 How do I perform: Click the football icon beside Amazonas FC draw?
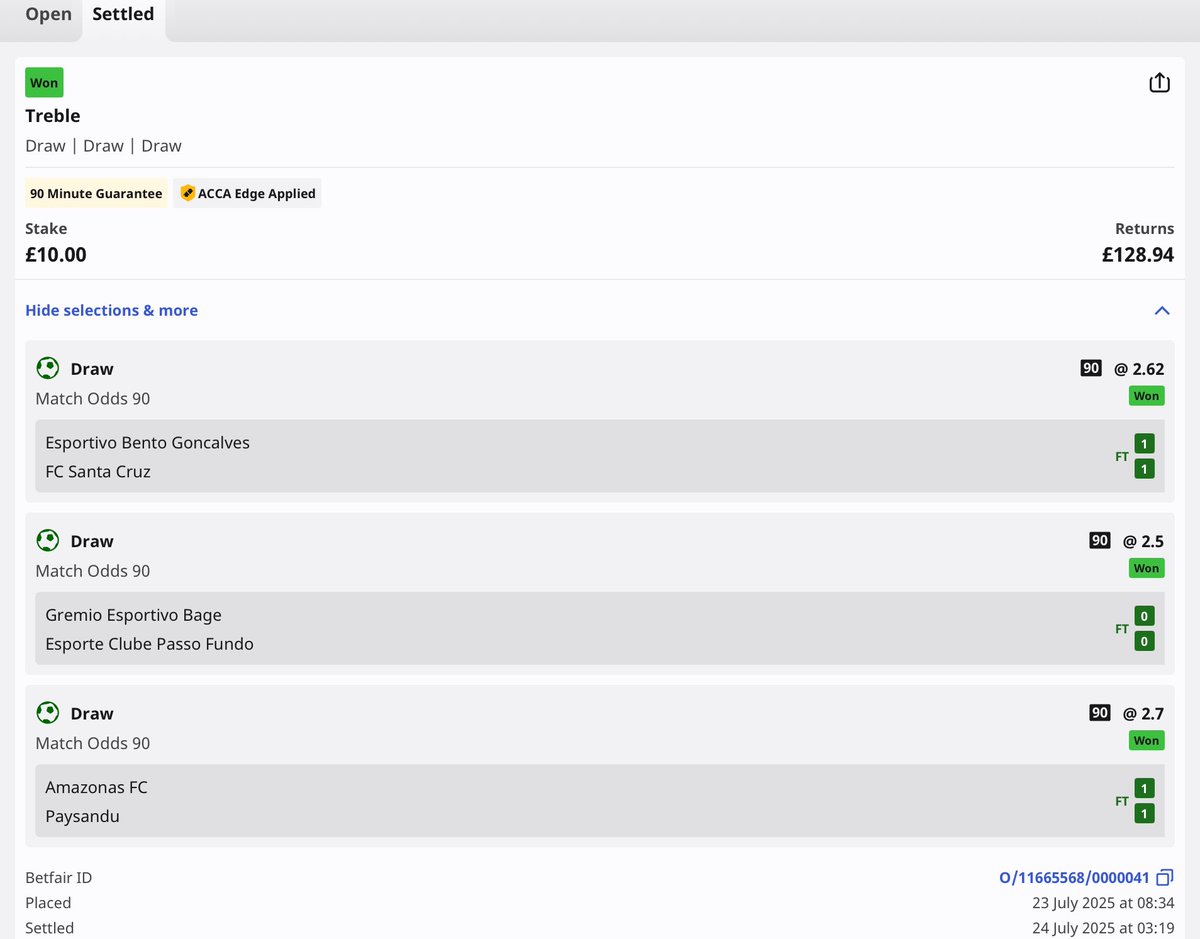[47, 713]
